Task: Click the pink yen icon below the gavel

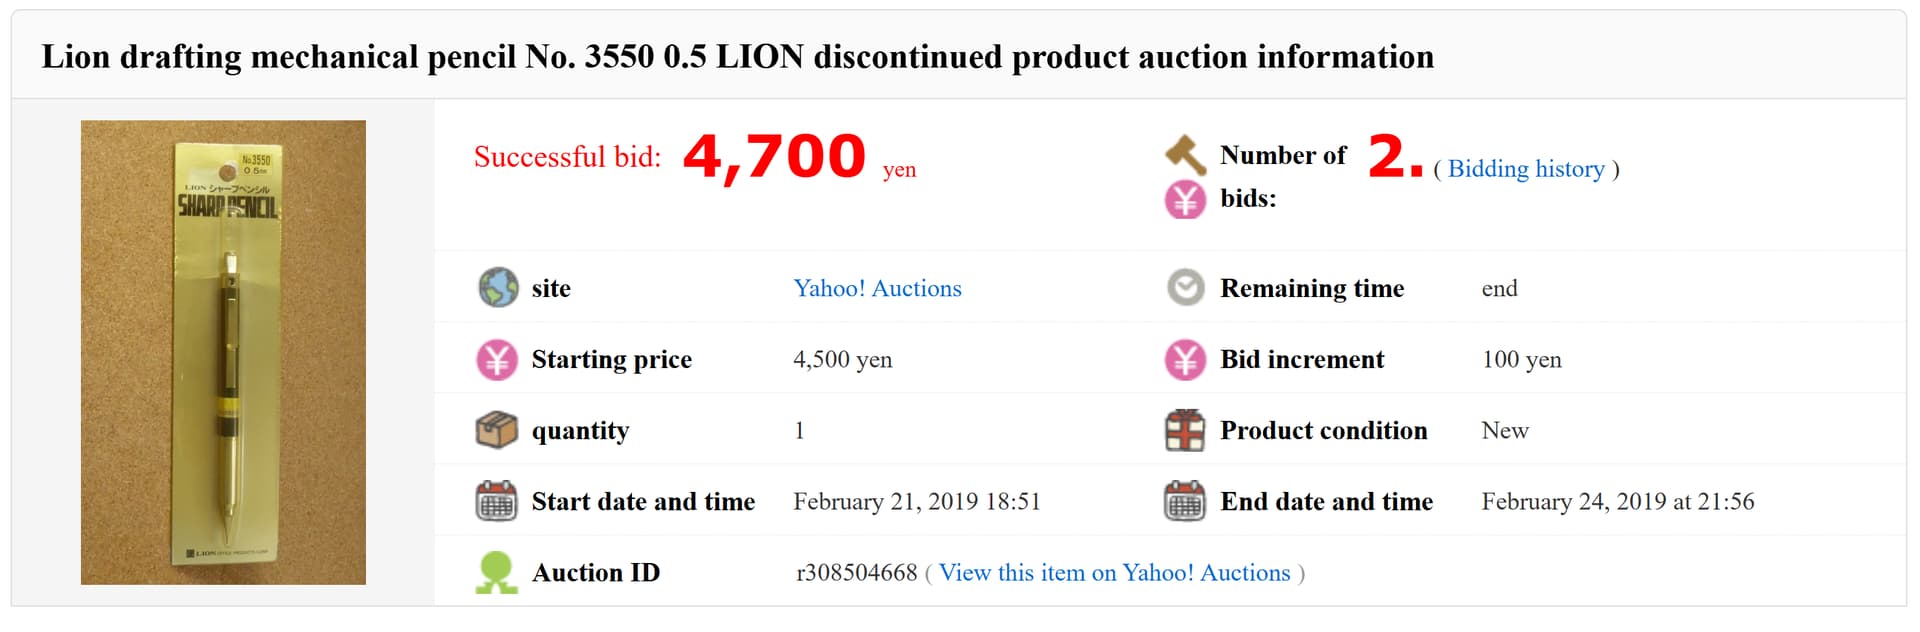Action: click(x=1186, y=200)
